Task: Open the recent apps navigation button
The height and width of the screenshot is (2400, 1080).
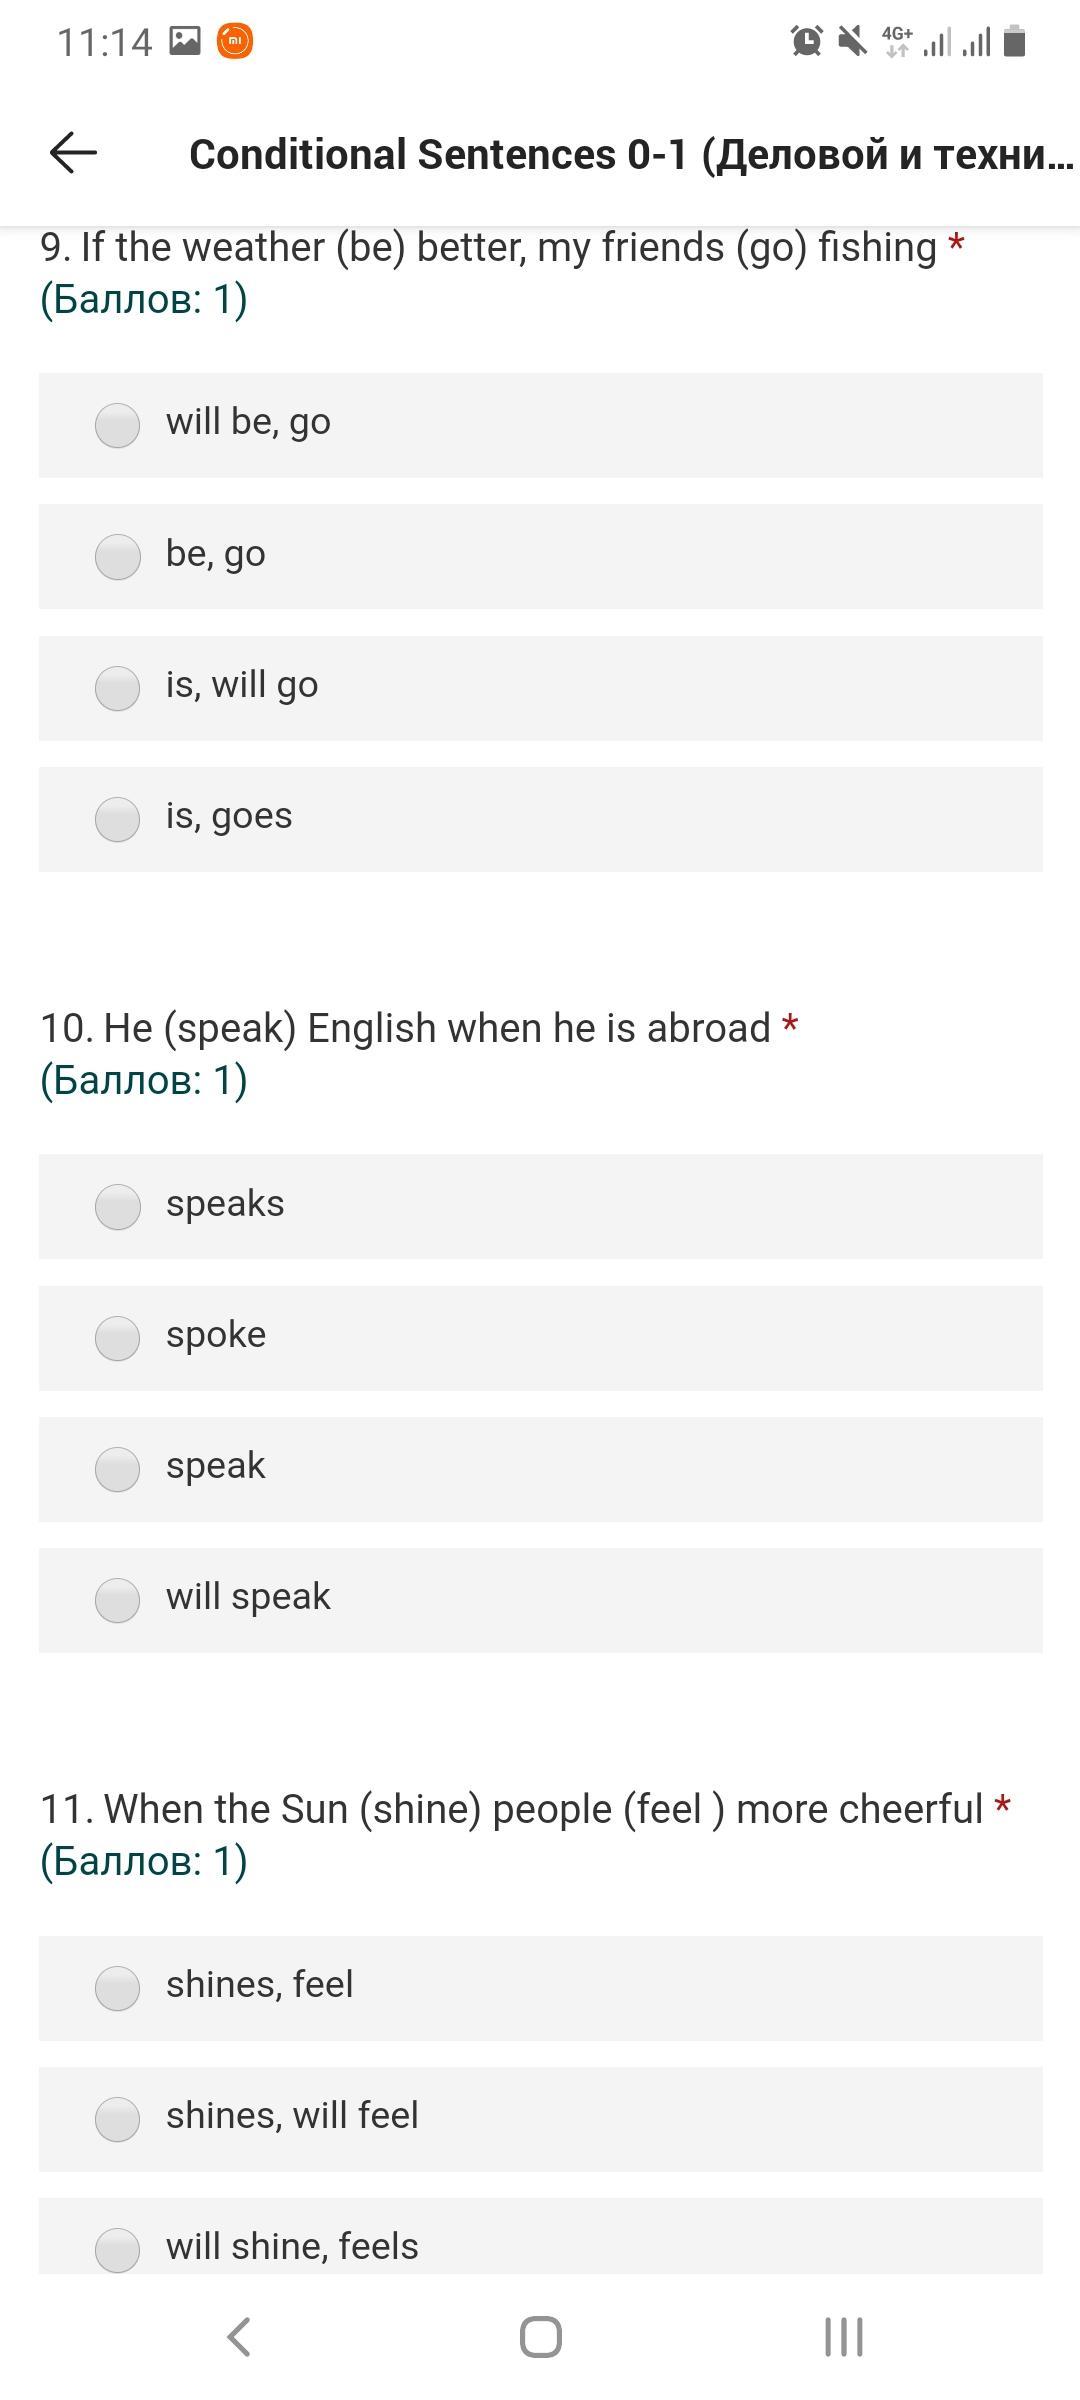Action: (x=843, y=2337)
